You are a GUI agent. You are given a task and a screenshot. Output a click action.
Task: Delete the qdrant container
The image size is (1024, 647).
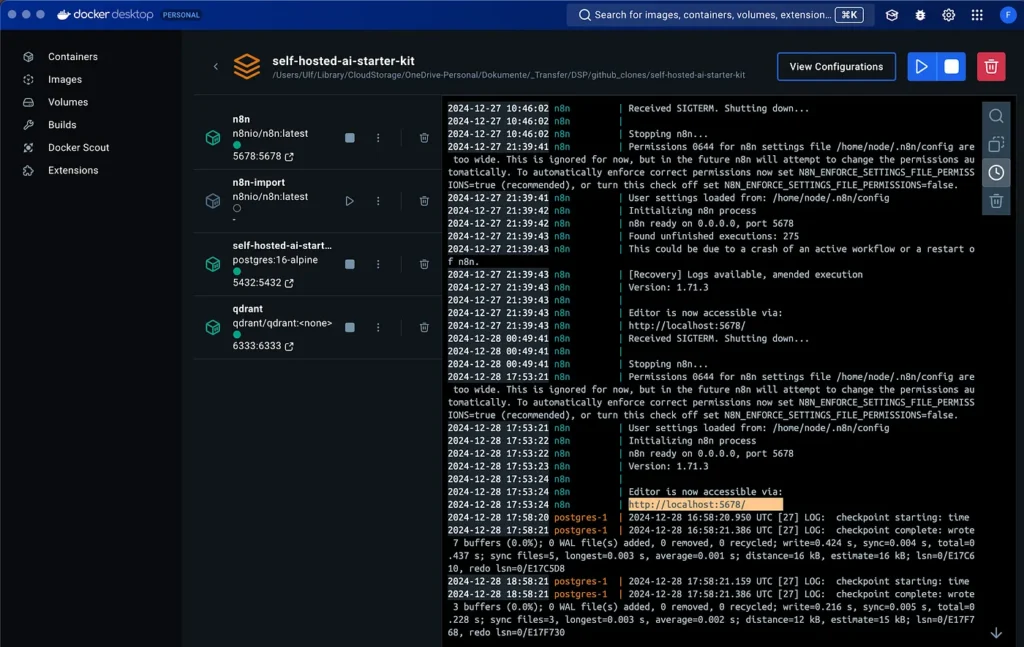coord(424,327)
